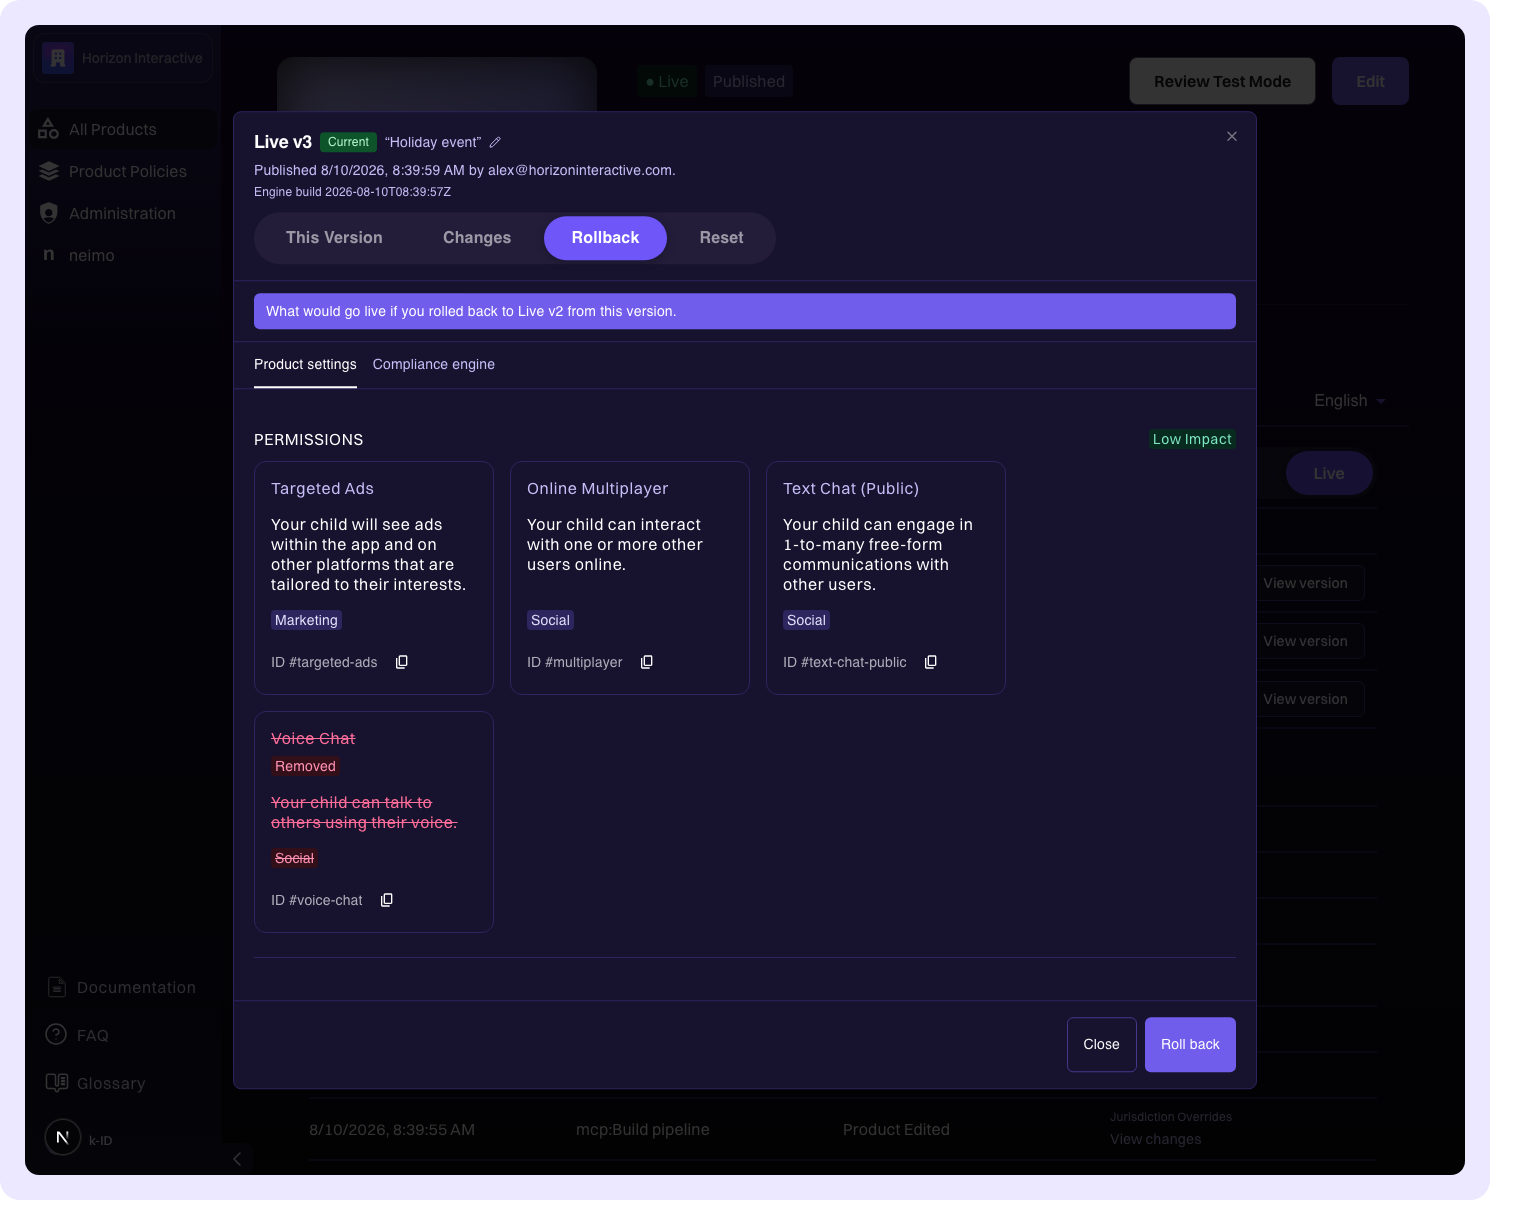Switch to the Reset tab
The image size is (1515, 1225).
pyautogui.click(x=721, y=238)
